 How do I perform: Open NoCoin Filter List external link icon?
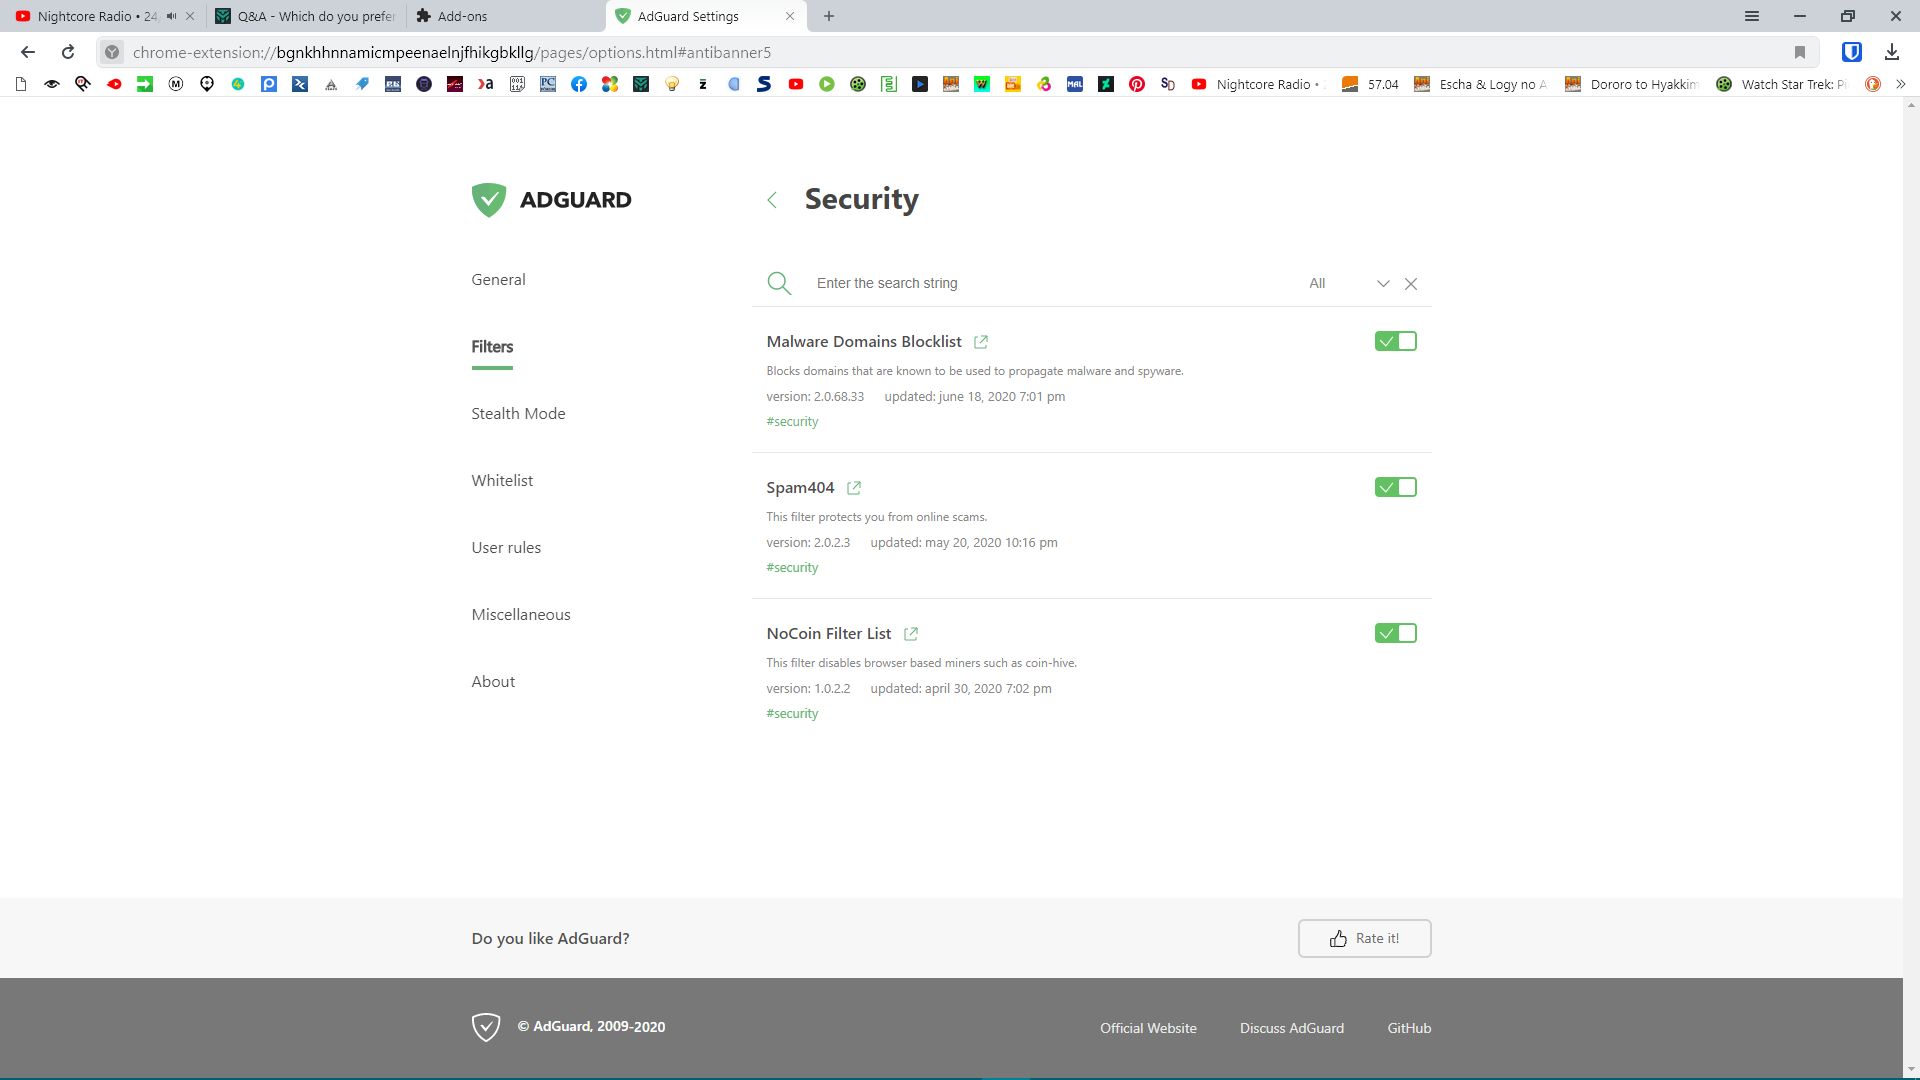coord(911,634)
